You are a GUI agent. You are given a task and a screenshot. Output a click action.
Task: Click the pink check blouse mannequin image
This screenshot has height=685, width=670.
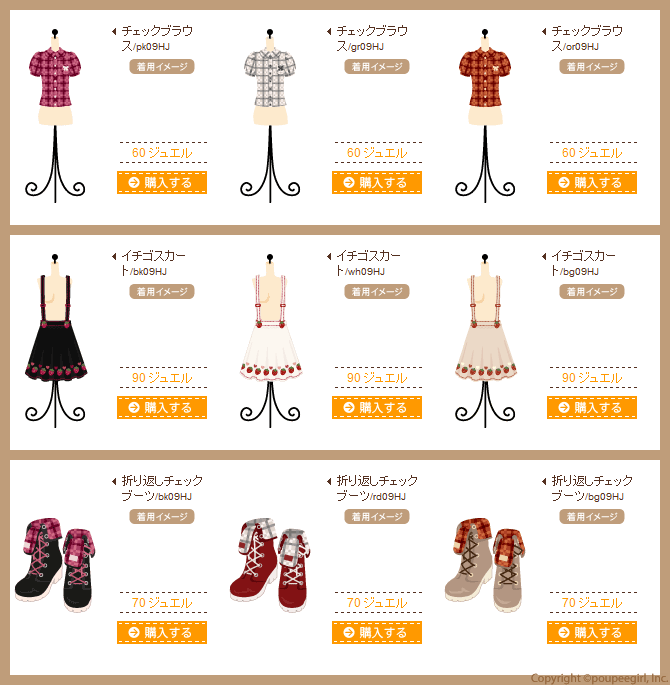tap(55, 116)
